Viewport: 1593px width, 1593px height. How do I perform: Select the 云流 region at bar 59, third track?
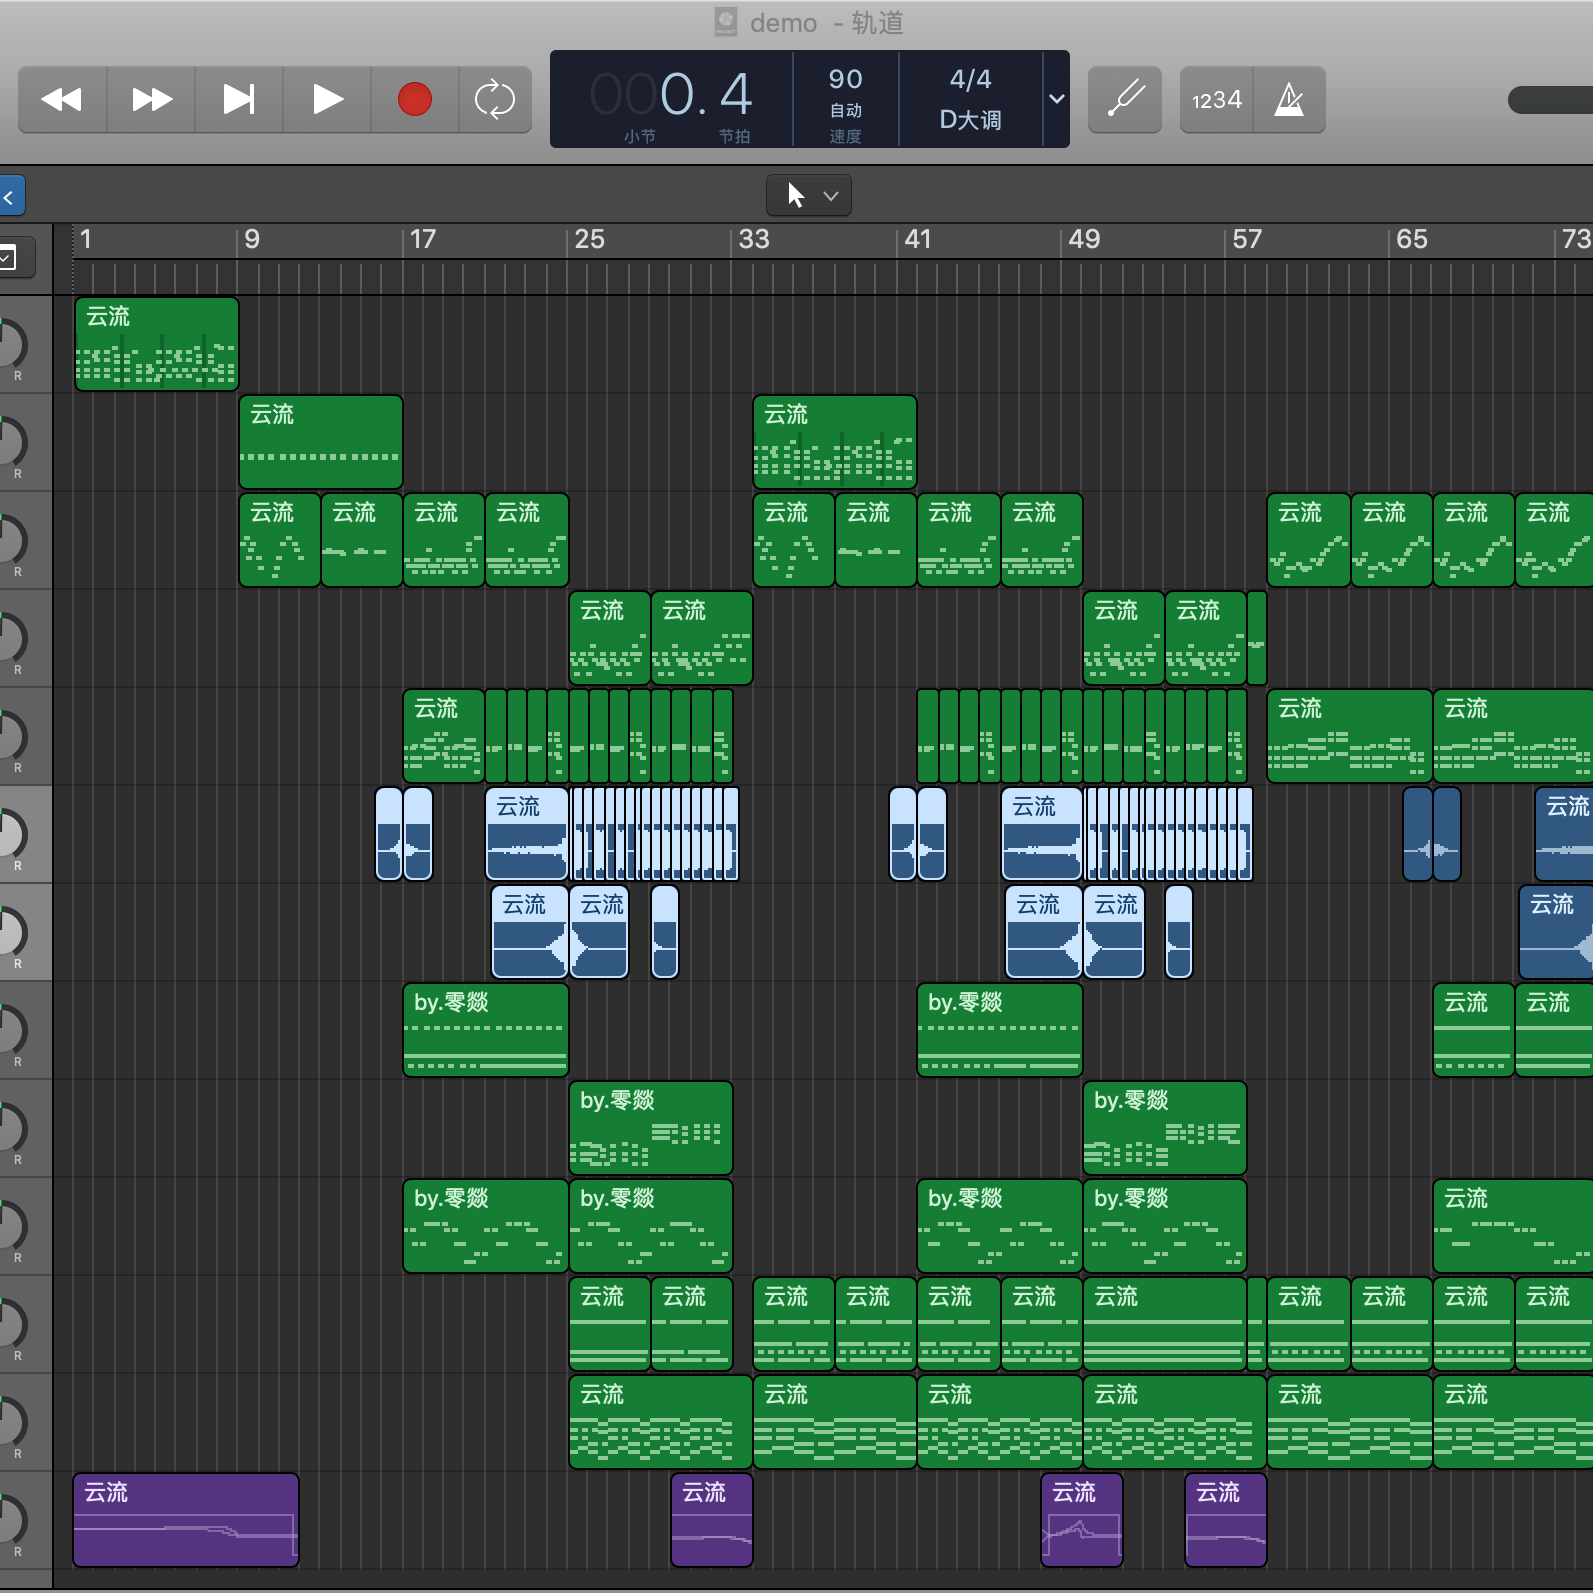point(1309,540)
